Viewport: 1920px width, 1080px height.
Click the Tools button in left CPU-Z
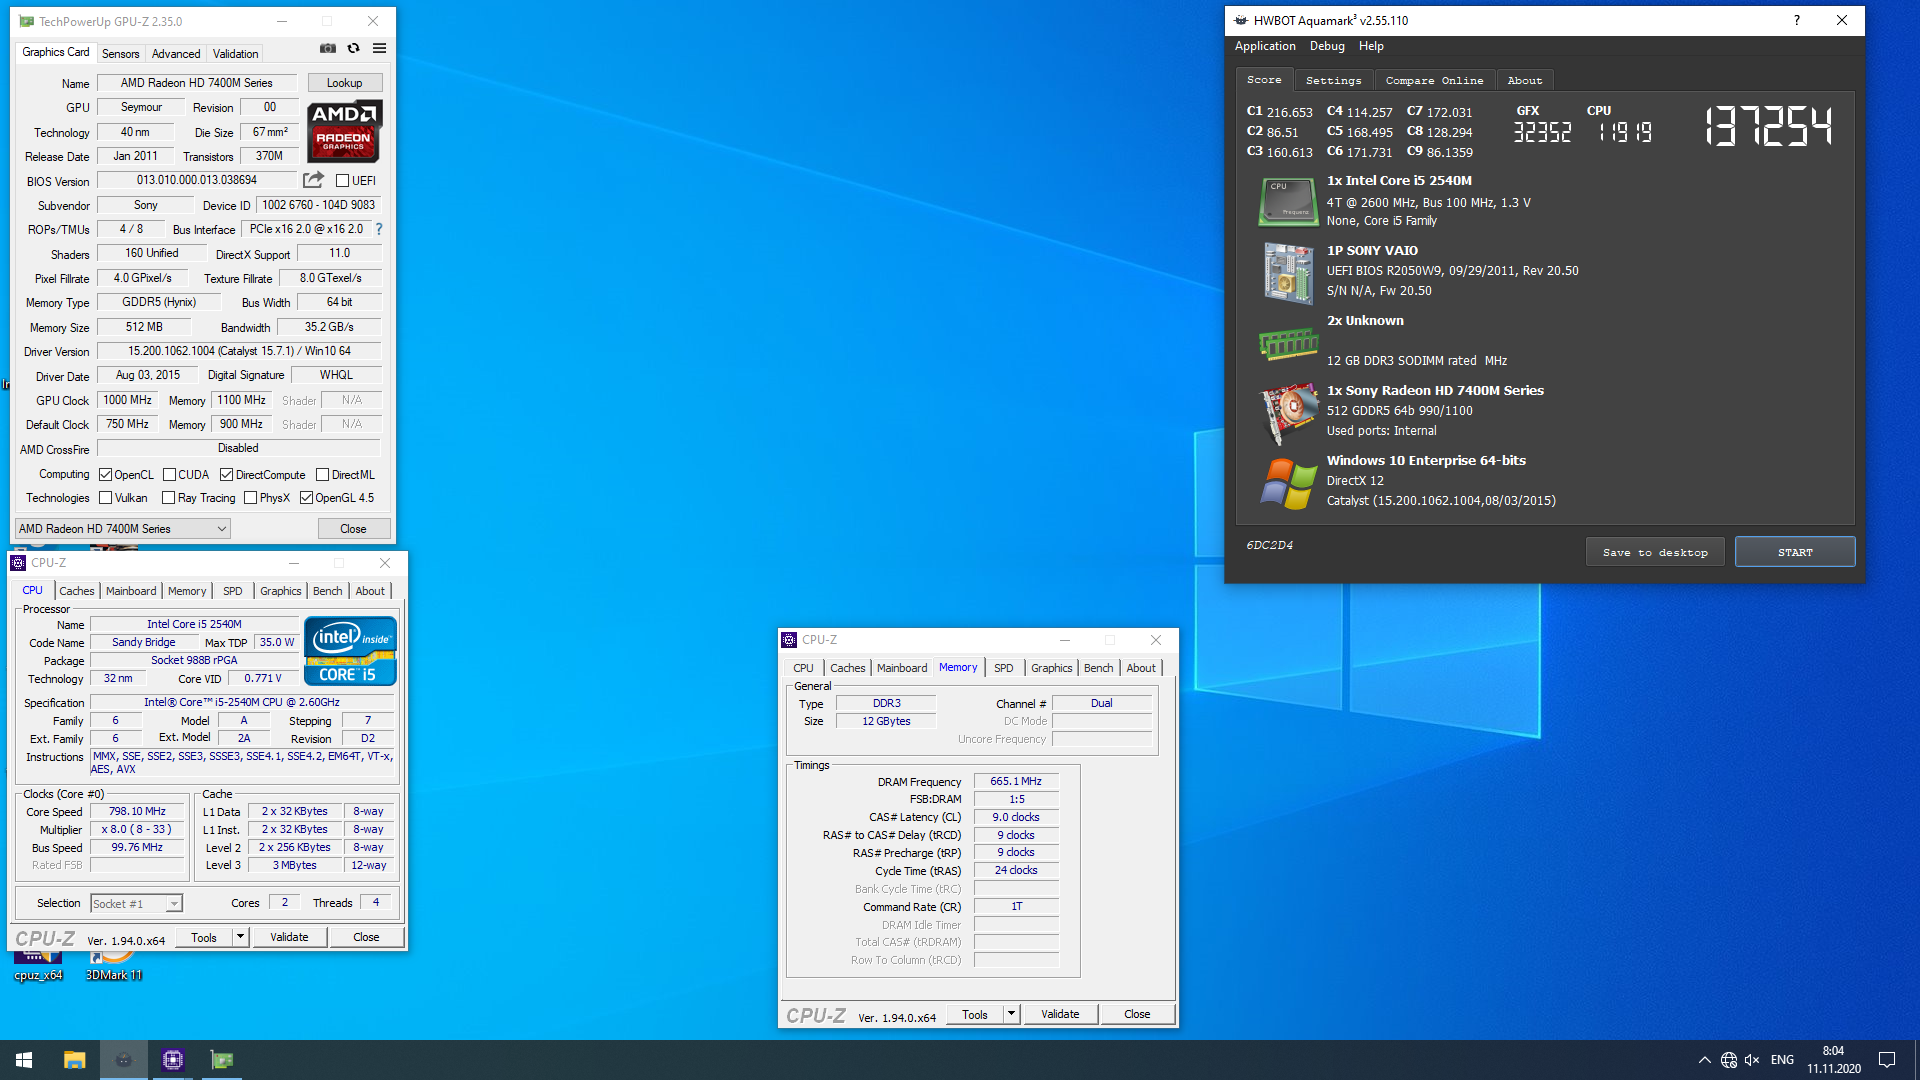click(204, 937)
